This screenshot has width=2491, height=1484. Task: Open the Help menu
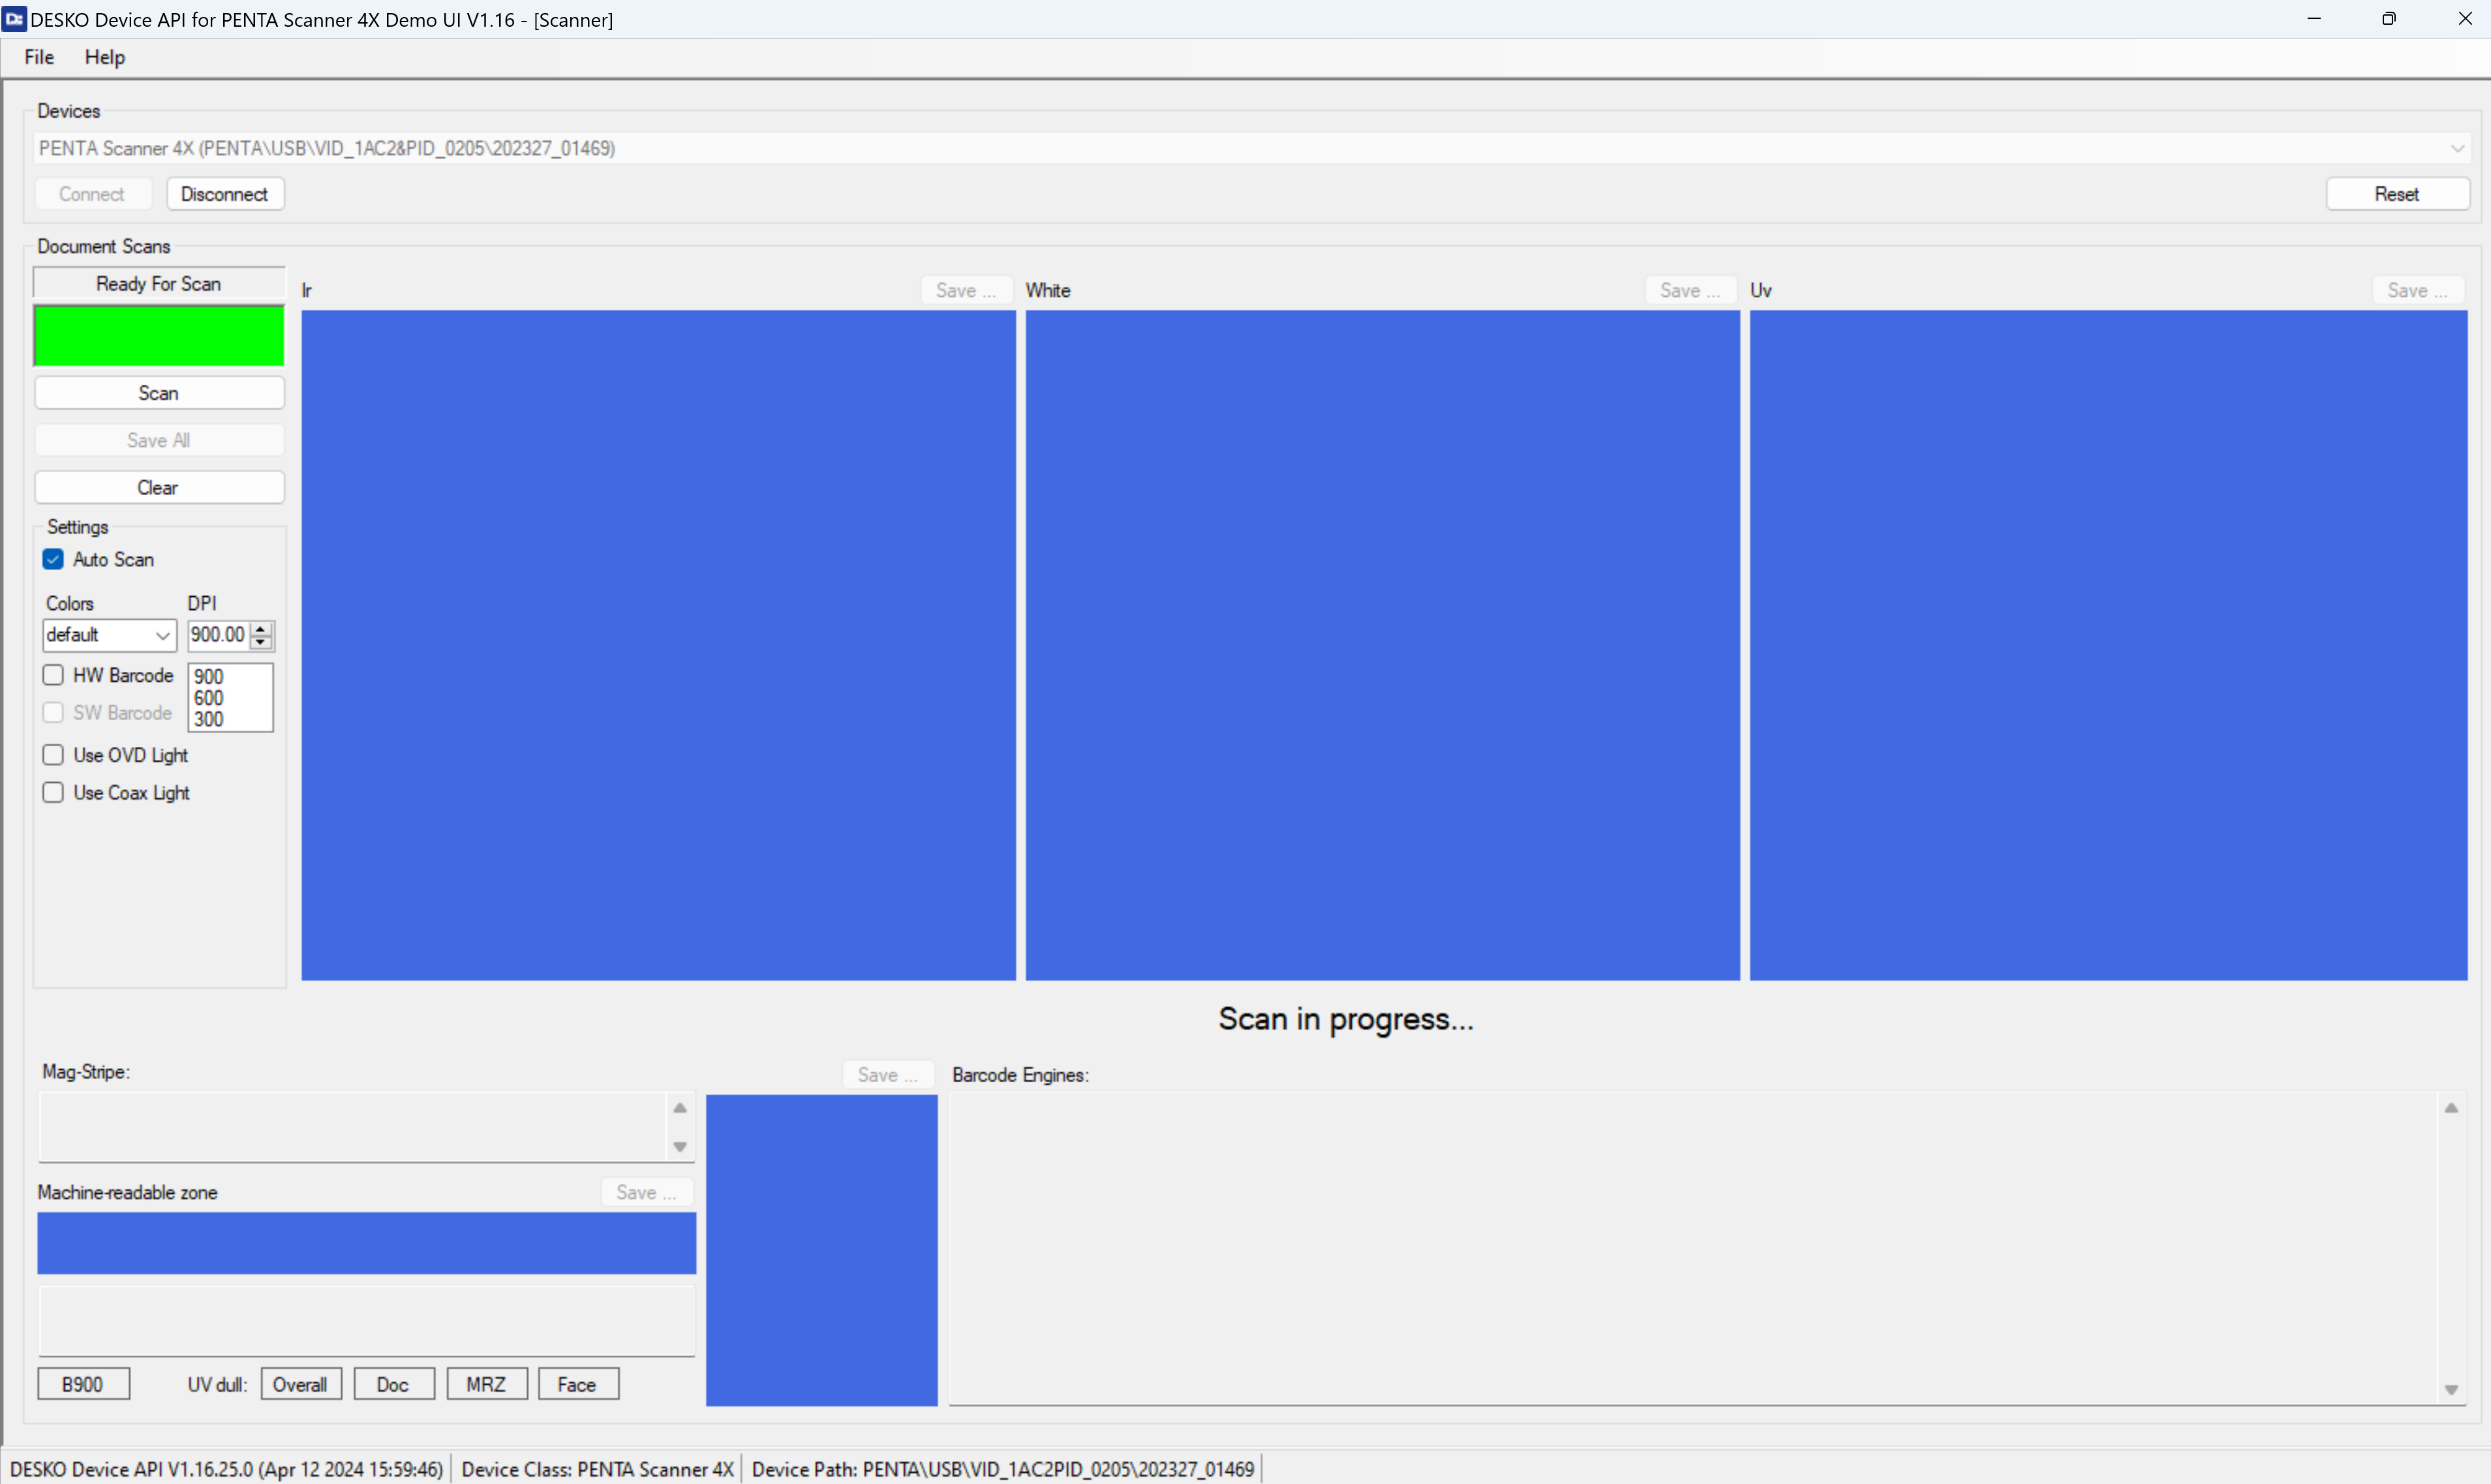(x=104, y=57)
